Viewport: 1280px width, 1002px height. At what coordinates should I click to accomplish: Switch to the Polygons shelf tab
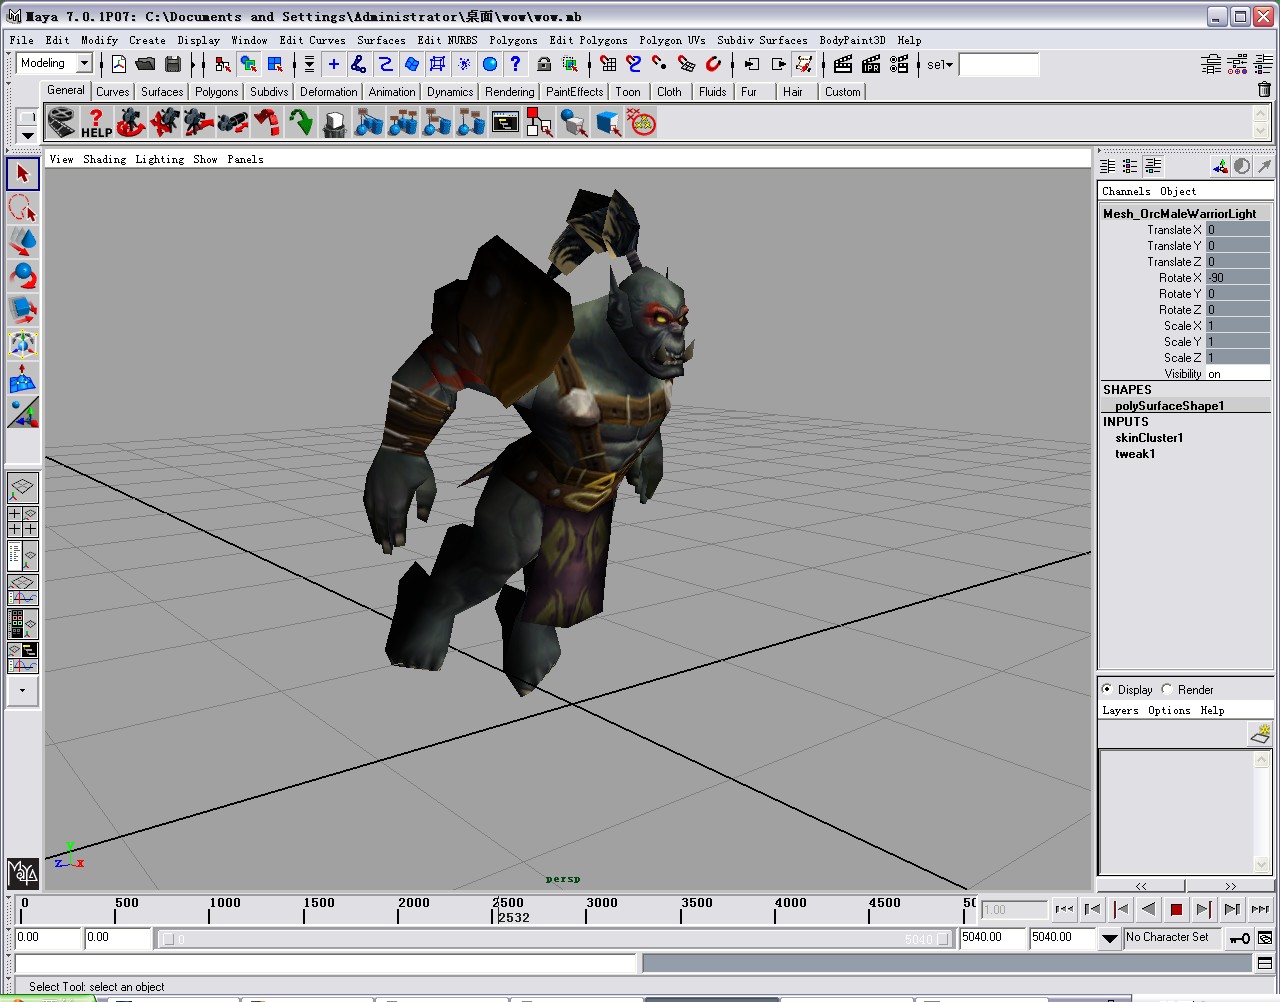click(216, 91)
